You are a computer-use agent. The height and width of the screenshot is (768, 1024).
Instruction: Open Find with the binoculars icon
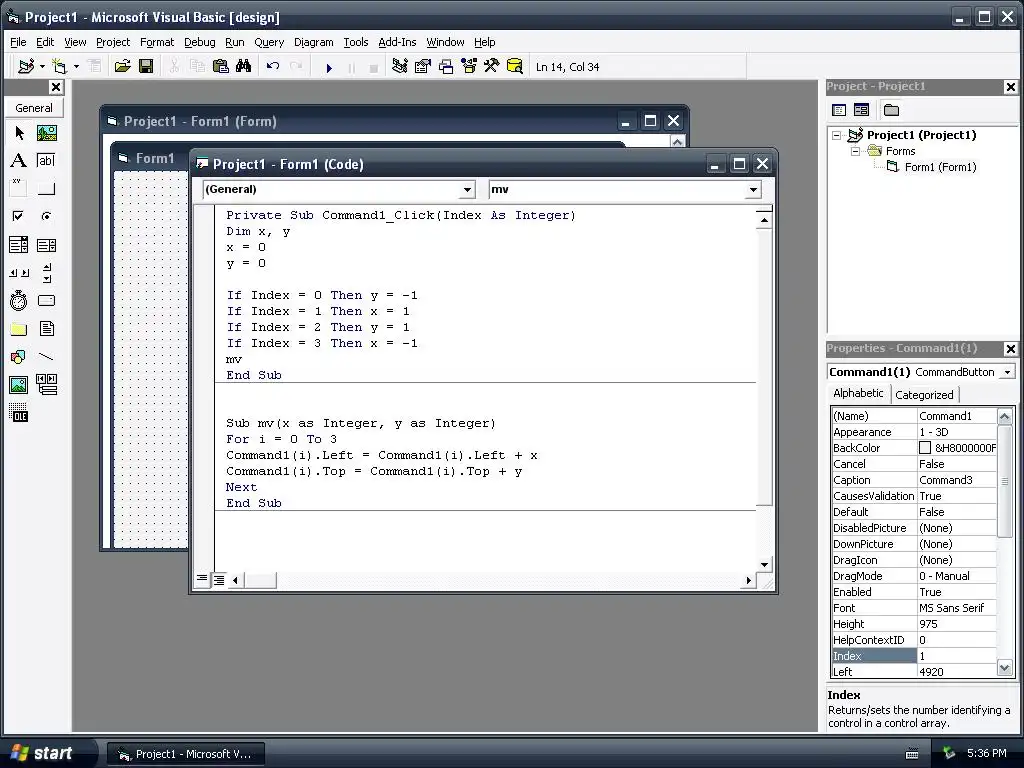(x=244, y=67)
